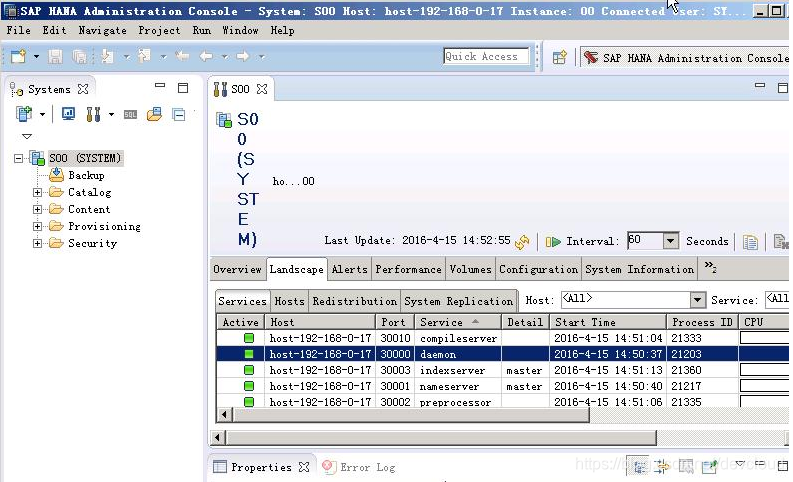This screenshot has width=793, height=482.
Task: Click the services table horizontal scrollbar thumb
Action: [411, 415]
